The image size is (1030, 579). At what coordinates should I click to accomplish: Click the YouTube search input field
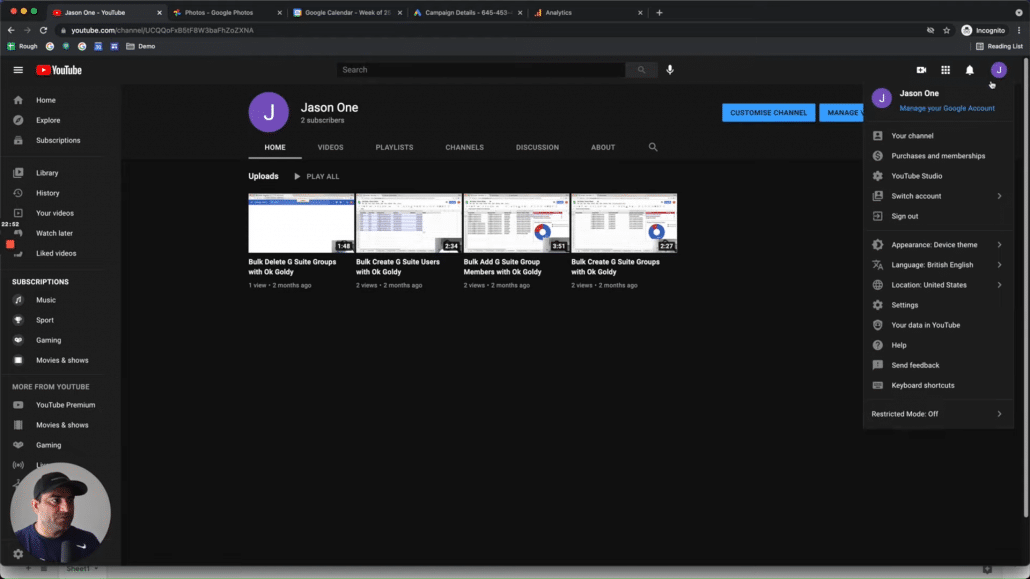pyautogui.click(x=481, y=70)
